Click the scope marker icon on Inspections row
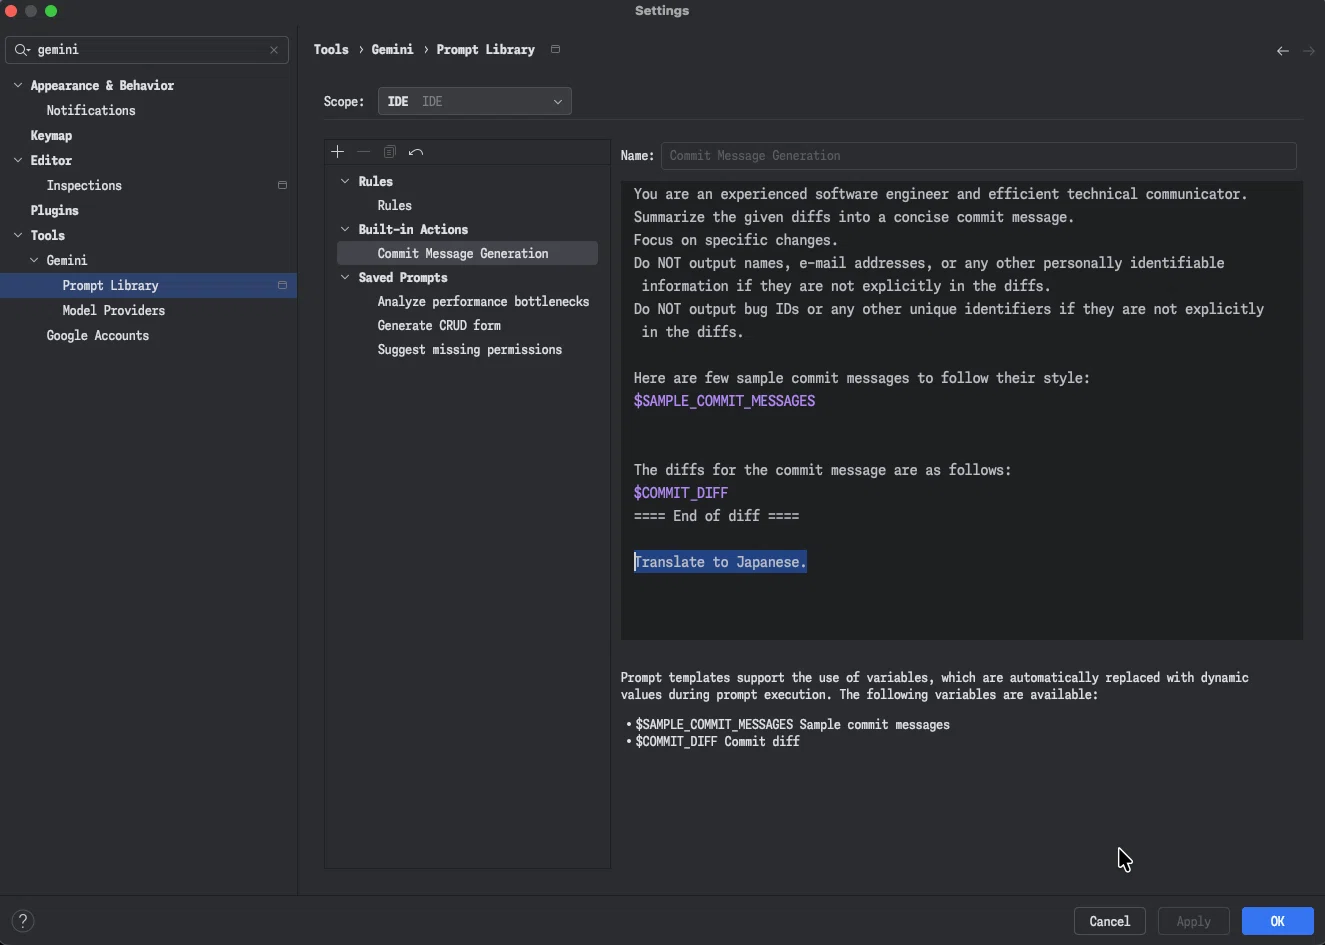Image resolution: width=1325 pixels, height=945 pixels. (282, 186)
